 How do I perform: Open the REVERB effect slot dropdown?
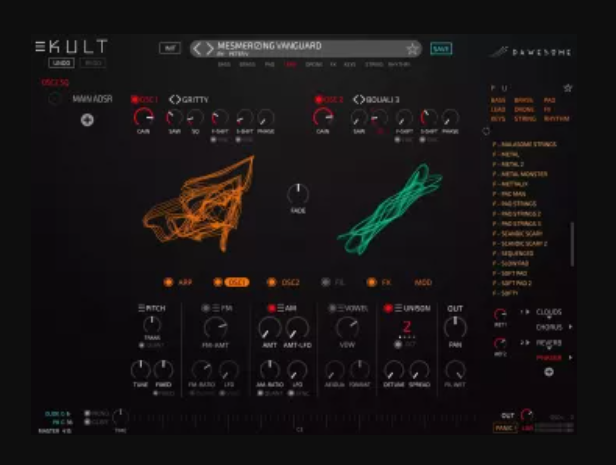(x=549, y=343)
